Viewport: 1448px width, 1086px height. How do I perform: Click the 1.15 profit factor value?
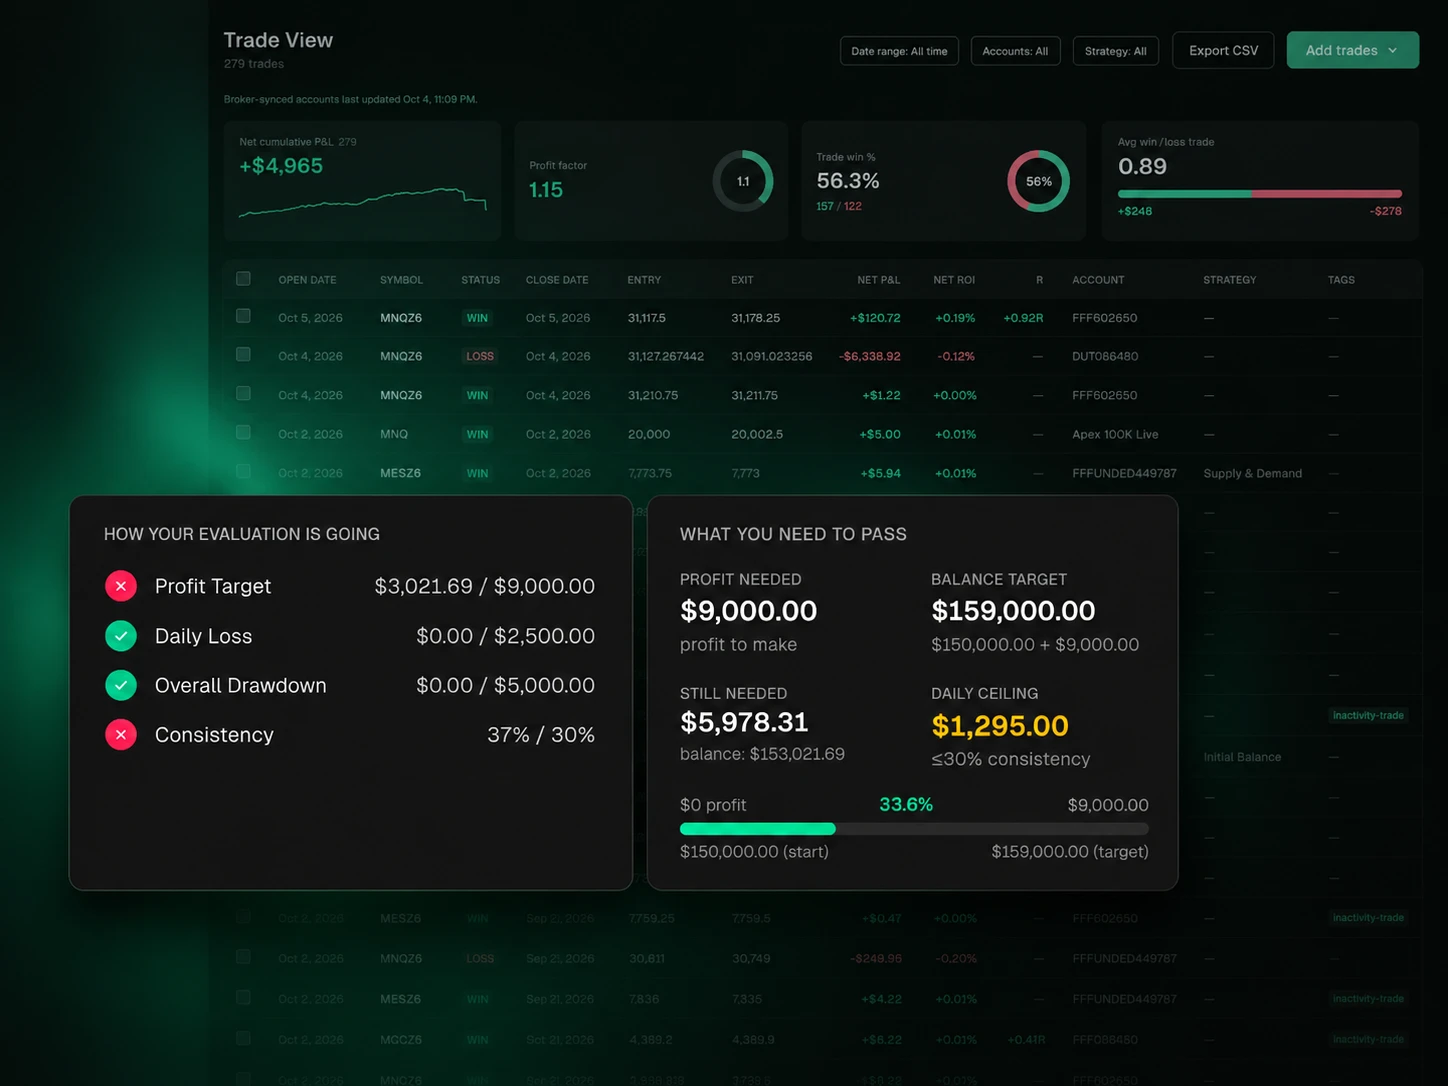coord(545,190)
